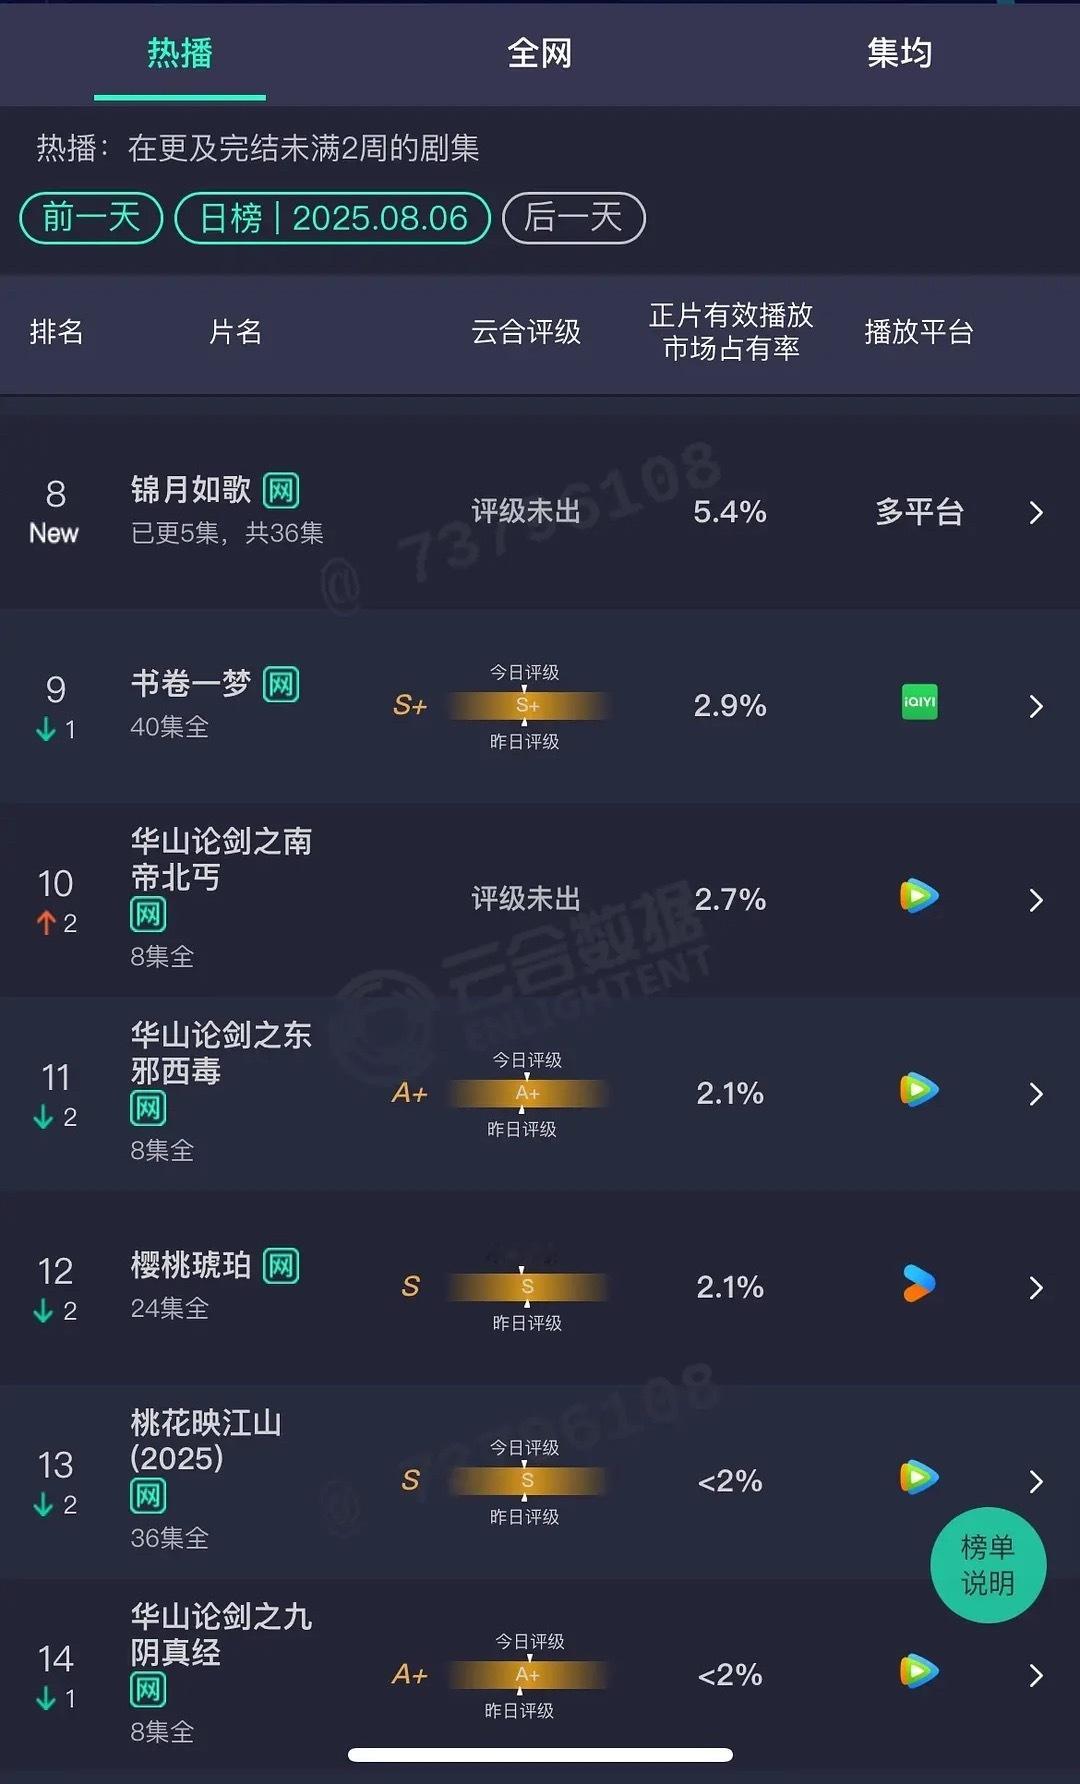Switch to the 集均 tab
This screenshot has width=1080, height=1784.
point(899,53)
